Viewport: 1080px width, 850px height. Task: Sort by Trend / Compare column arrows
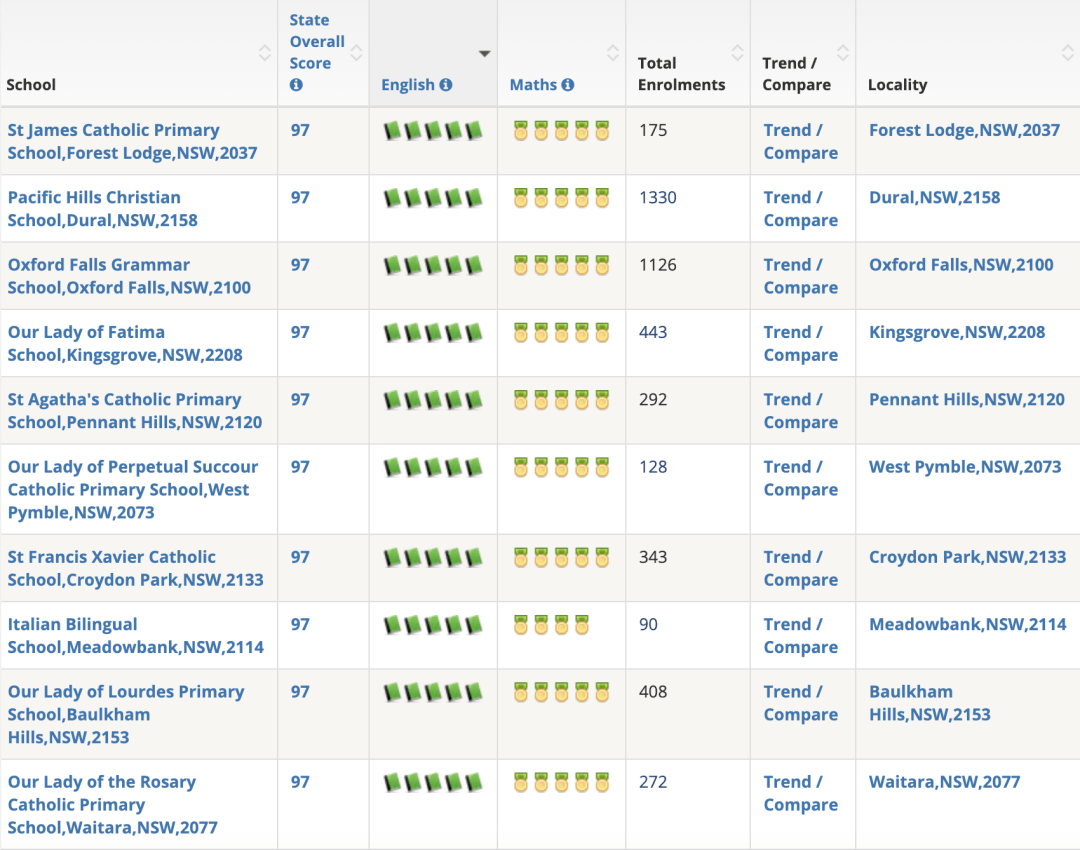pos(842,53)
